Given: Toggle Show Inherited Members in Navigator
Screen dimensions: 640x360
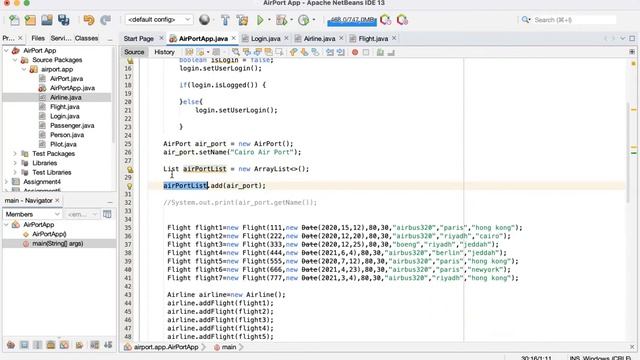Looking at the screenshot, I should point(11,345).
